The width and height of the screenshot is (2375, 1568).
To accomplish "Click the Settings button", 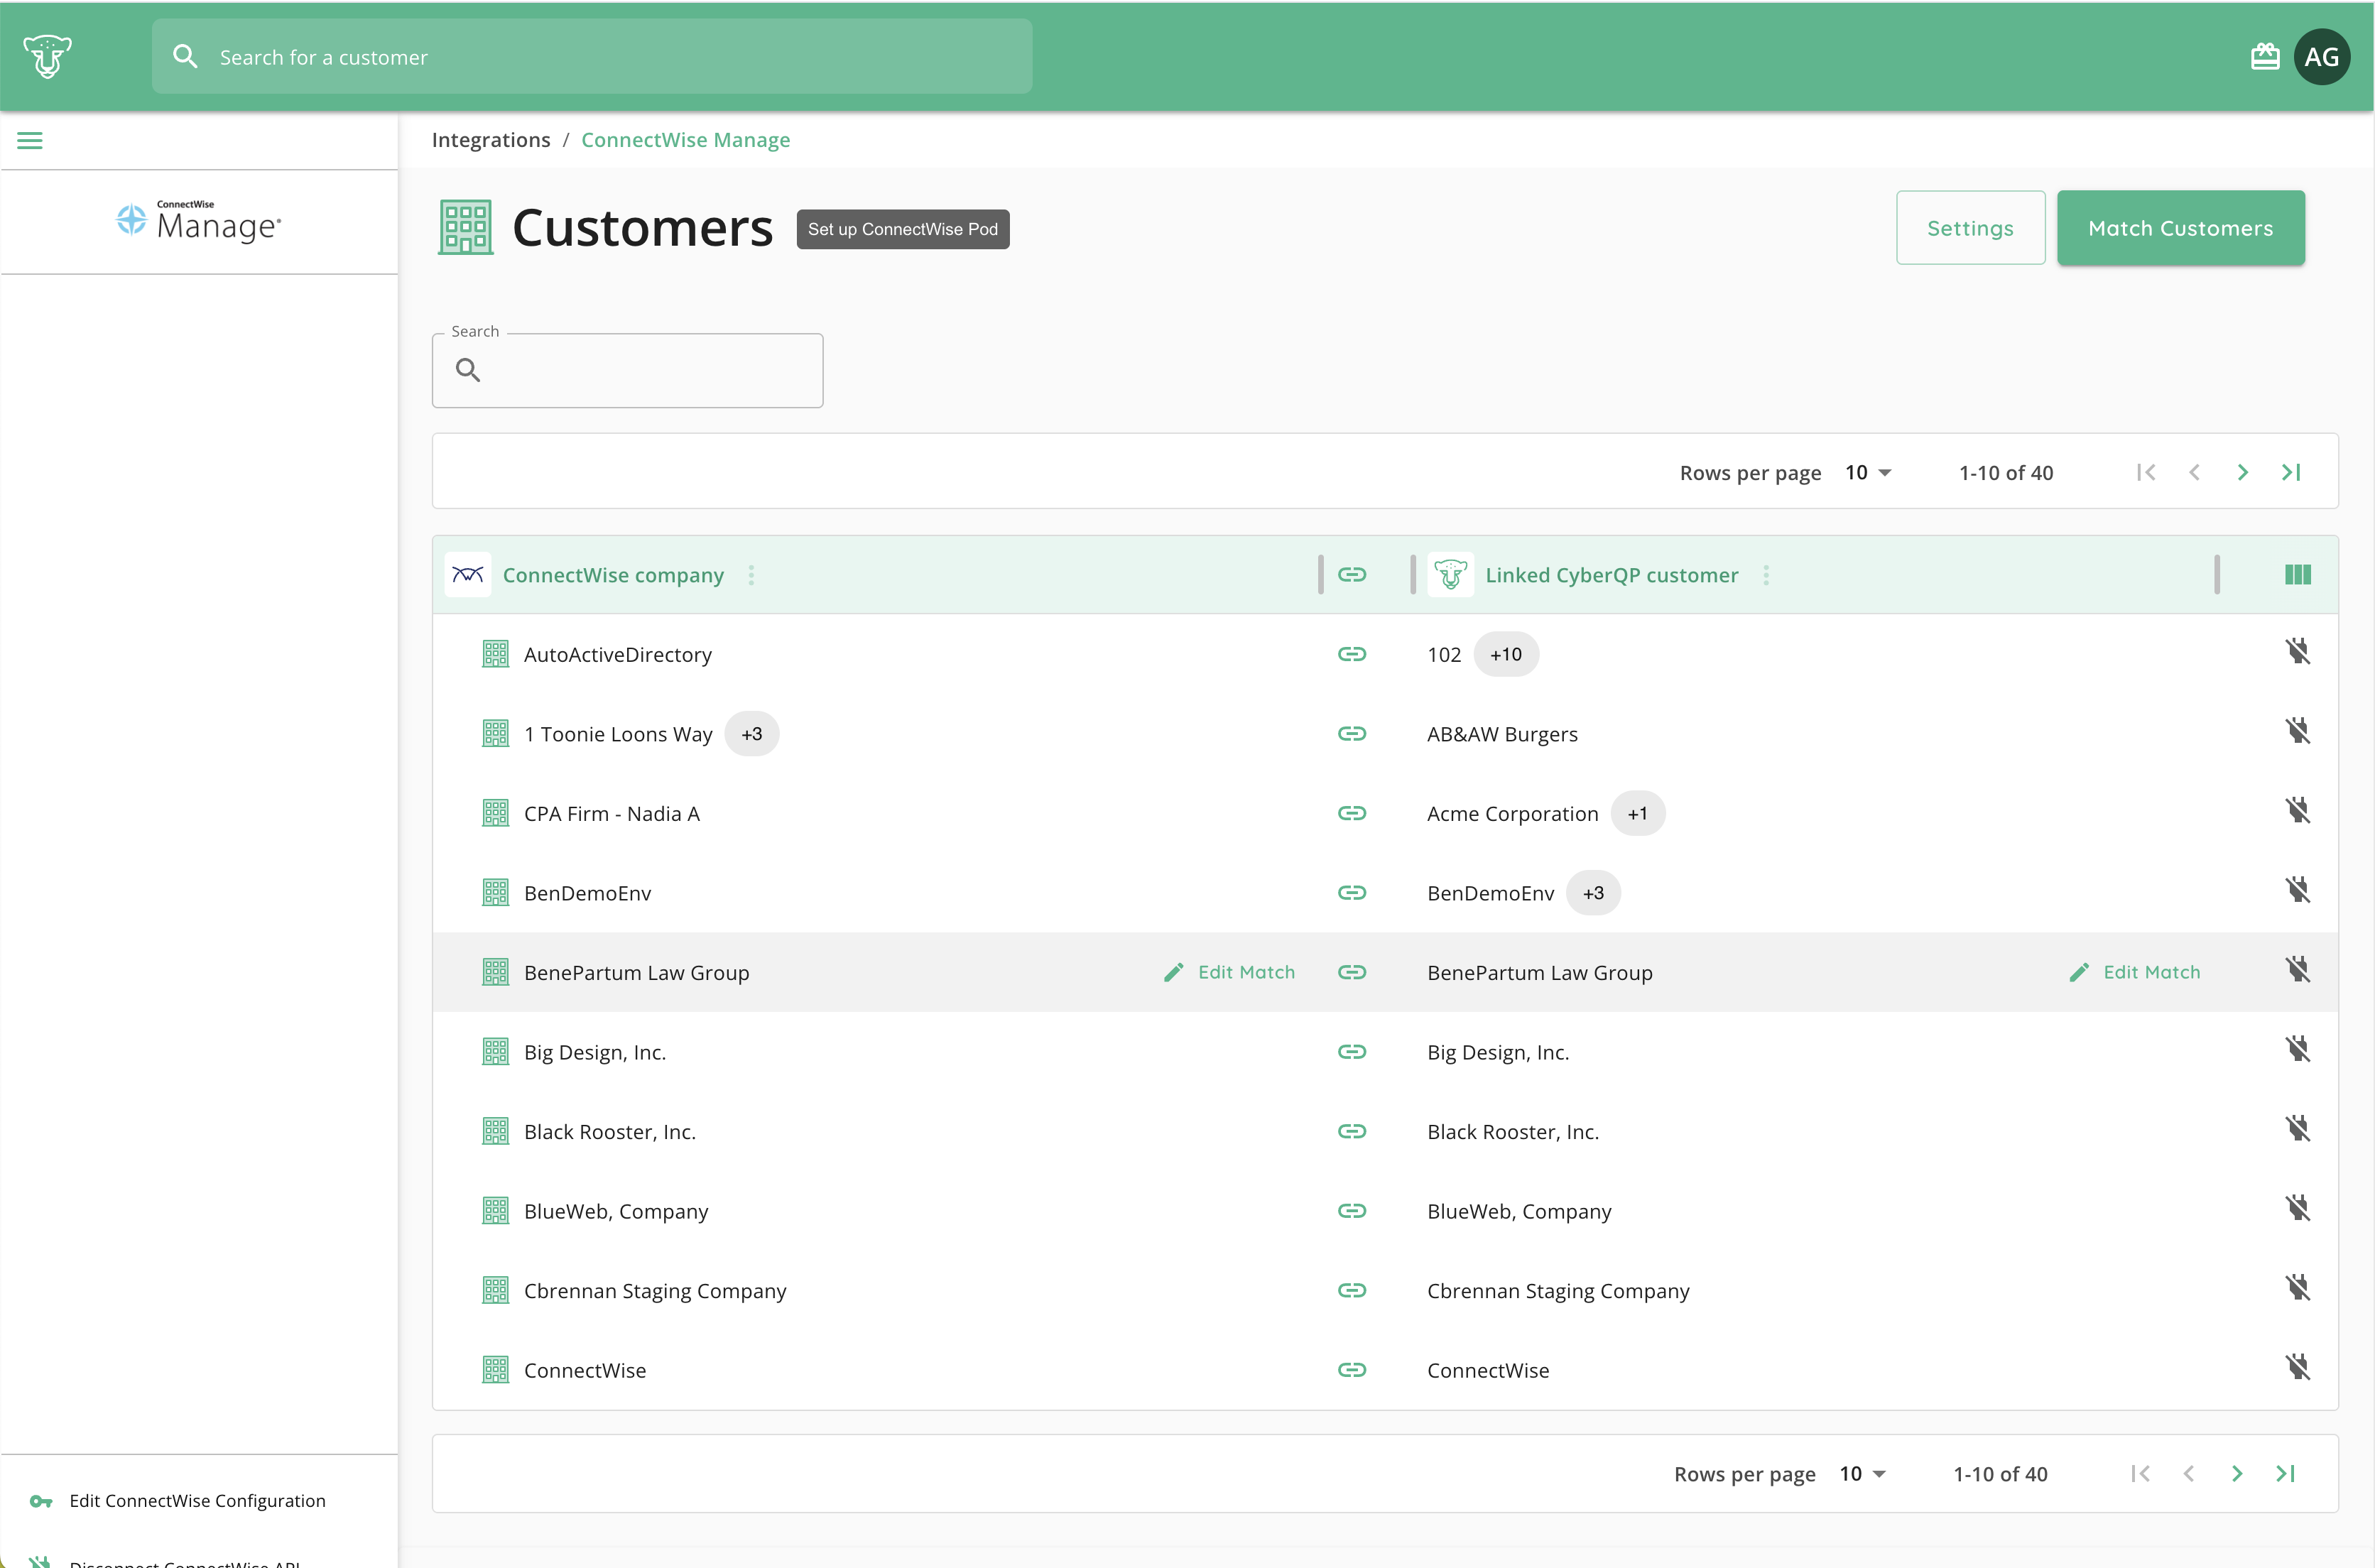I will click(1970, 228).
